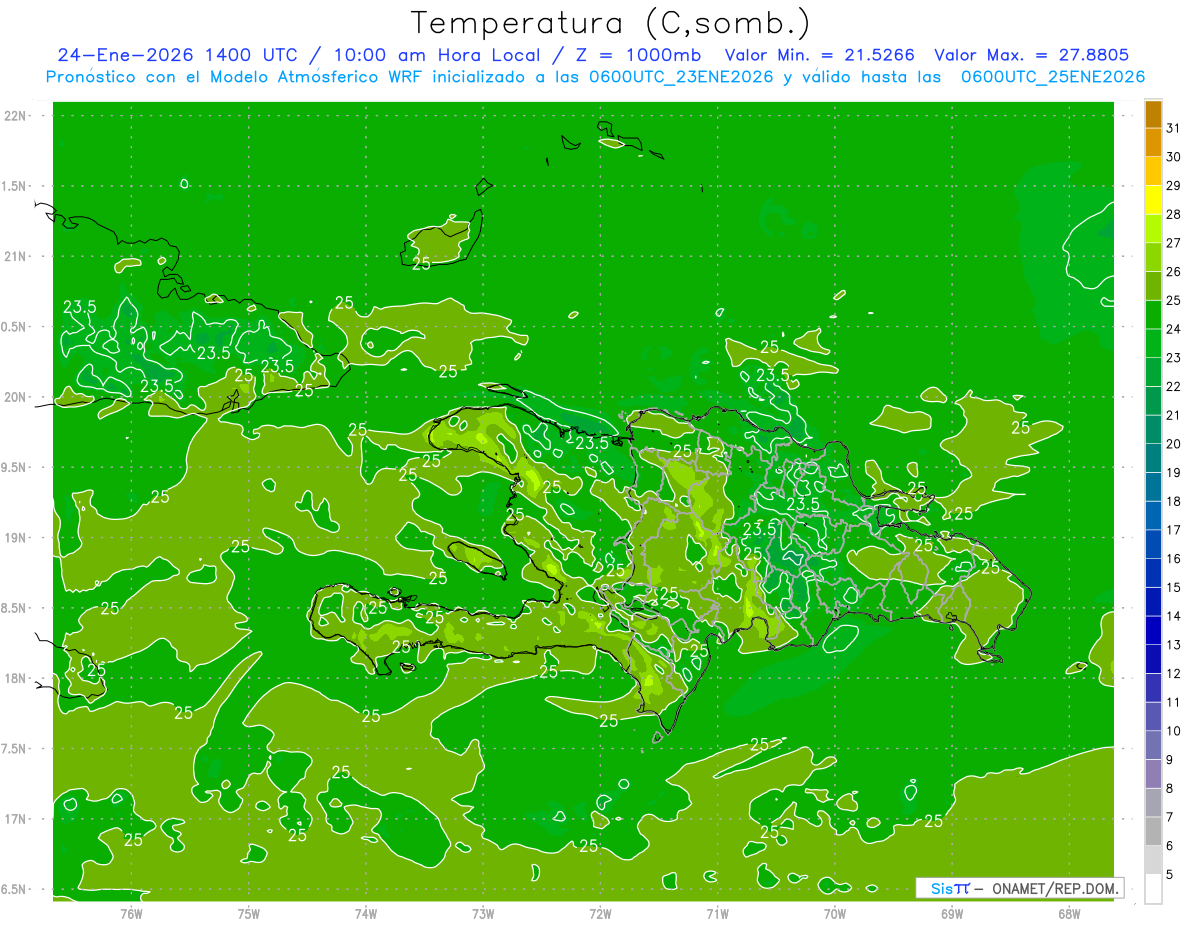Click the olive legend swatch between 25 and 26

(x=1153, y=286)
